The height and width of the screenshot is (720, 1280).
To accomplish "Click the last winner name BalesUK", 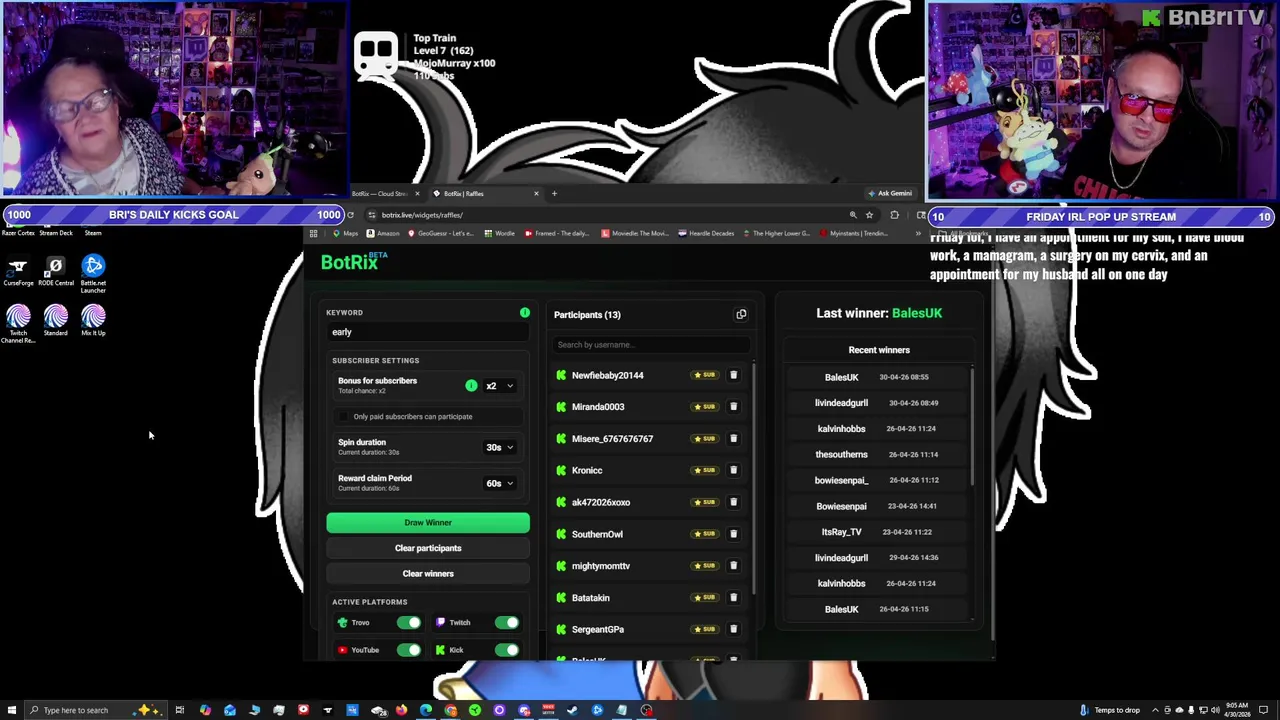I will tap(917, 313).
